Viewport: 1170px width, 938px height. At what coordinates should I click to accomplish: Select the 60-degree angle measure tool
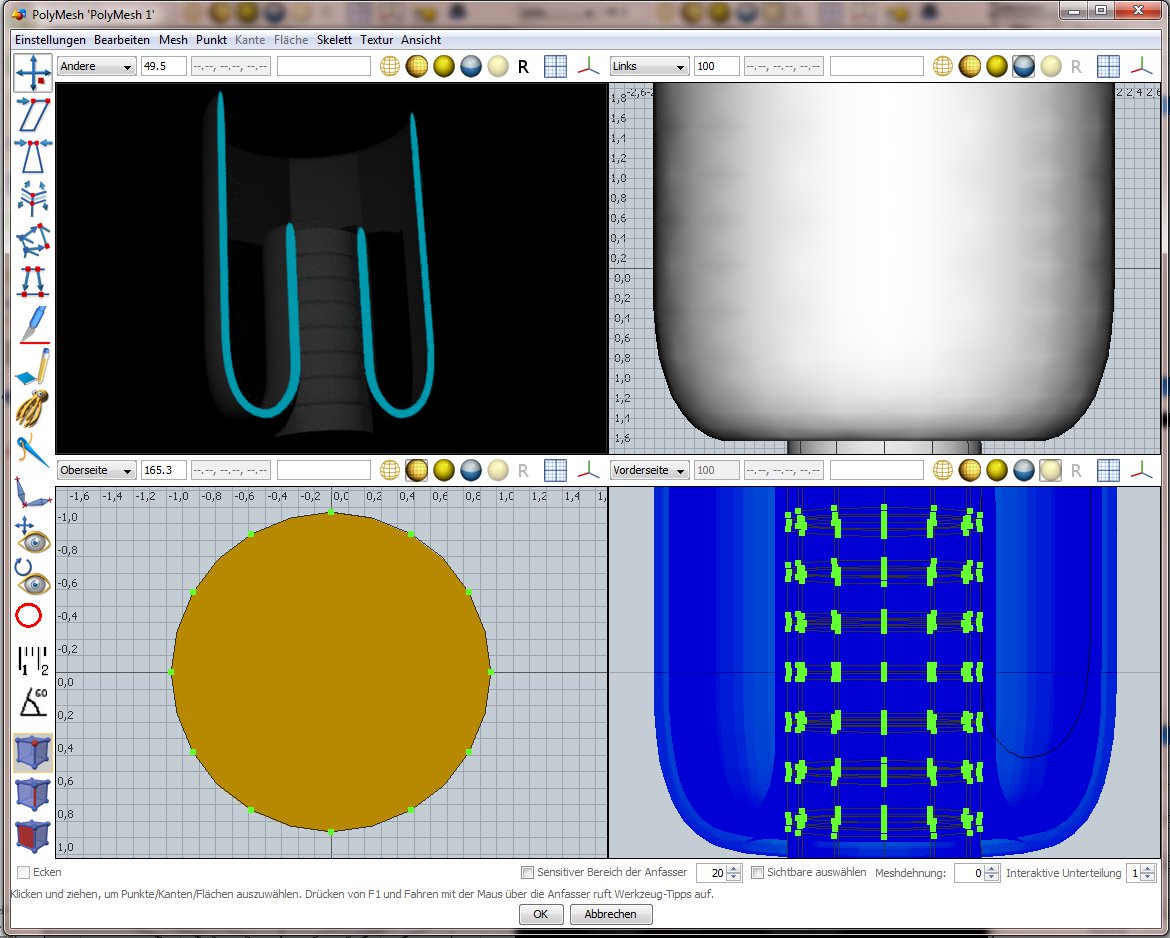33,701
